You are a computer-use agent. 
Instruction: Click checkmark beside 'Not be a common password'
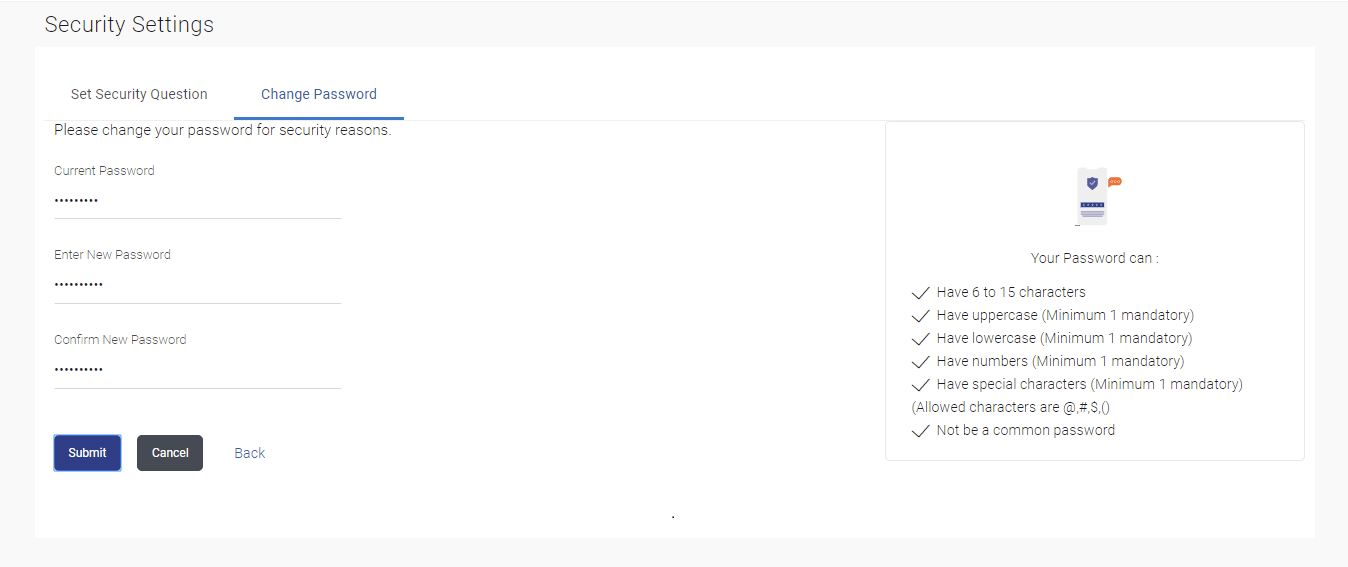(x=921, y=431)
